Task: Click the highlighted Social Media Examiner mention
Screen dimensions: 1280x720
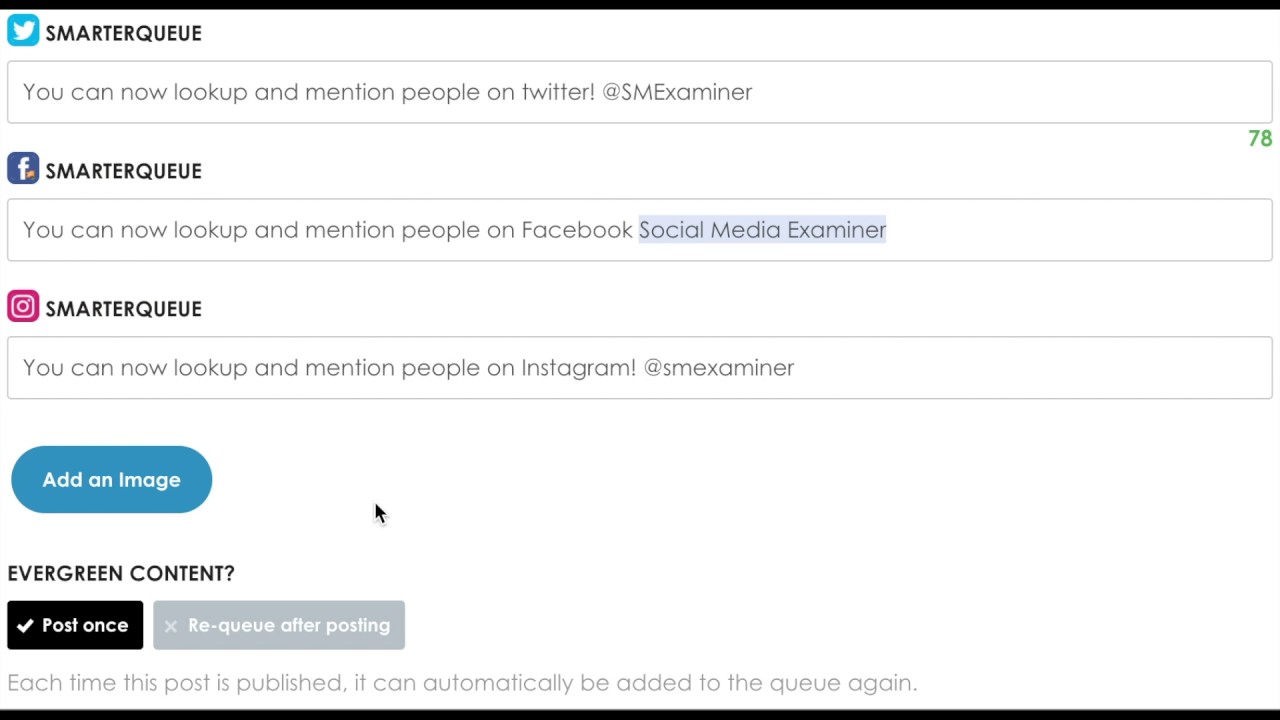Action: coord(762,230)
